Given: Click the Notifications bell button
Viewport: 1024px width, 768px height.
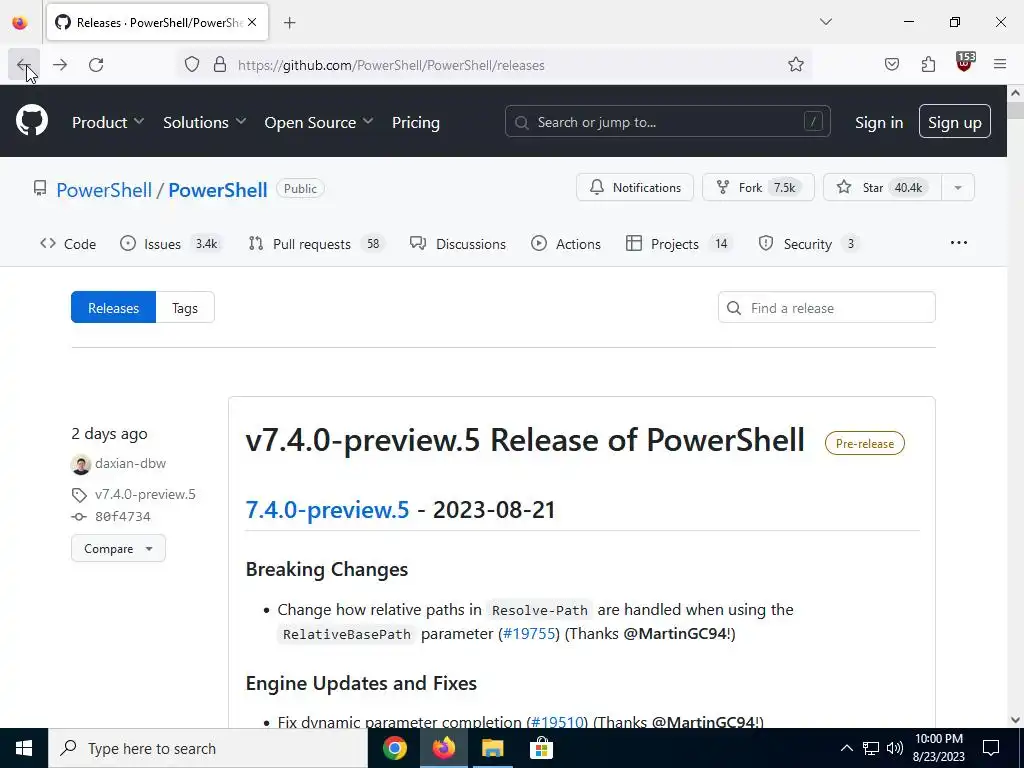Looking at the screenshot, I should click(635, 187).
